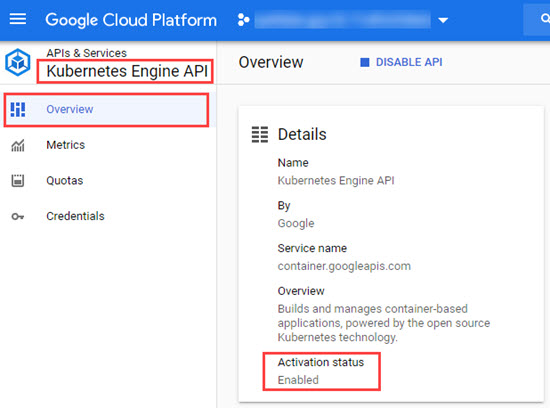Click the APIs & Services breadcrumb

[86, 53]
